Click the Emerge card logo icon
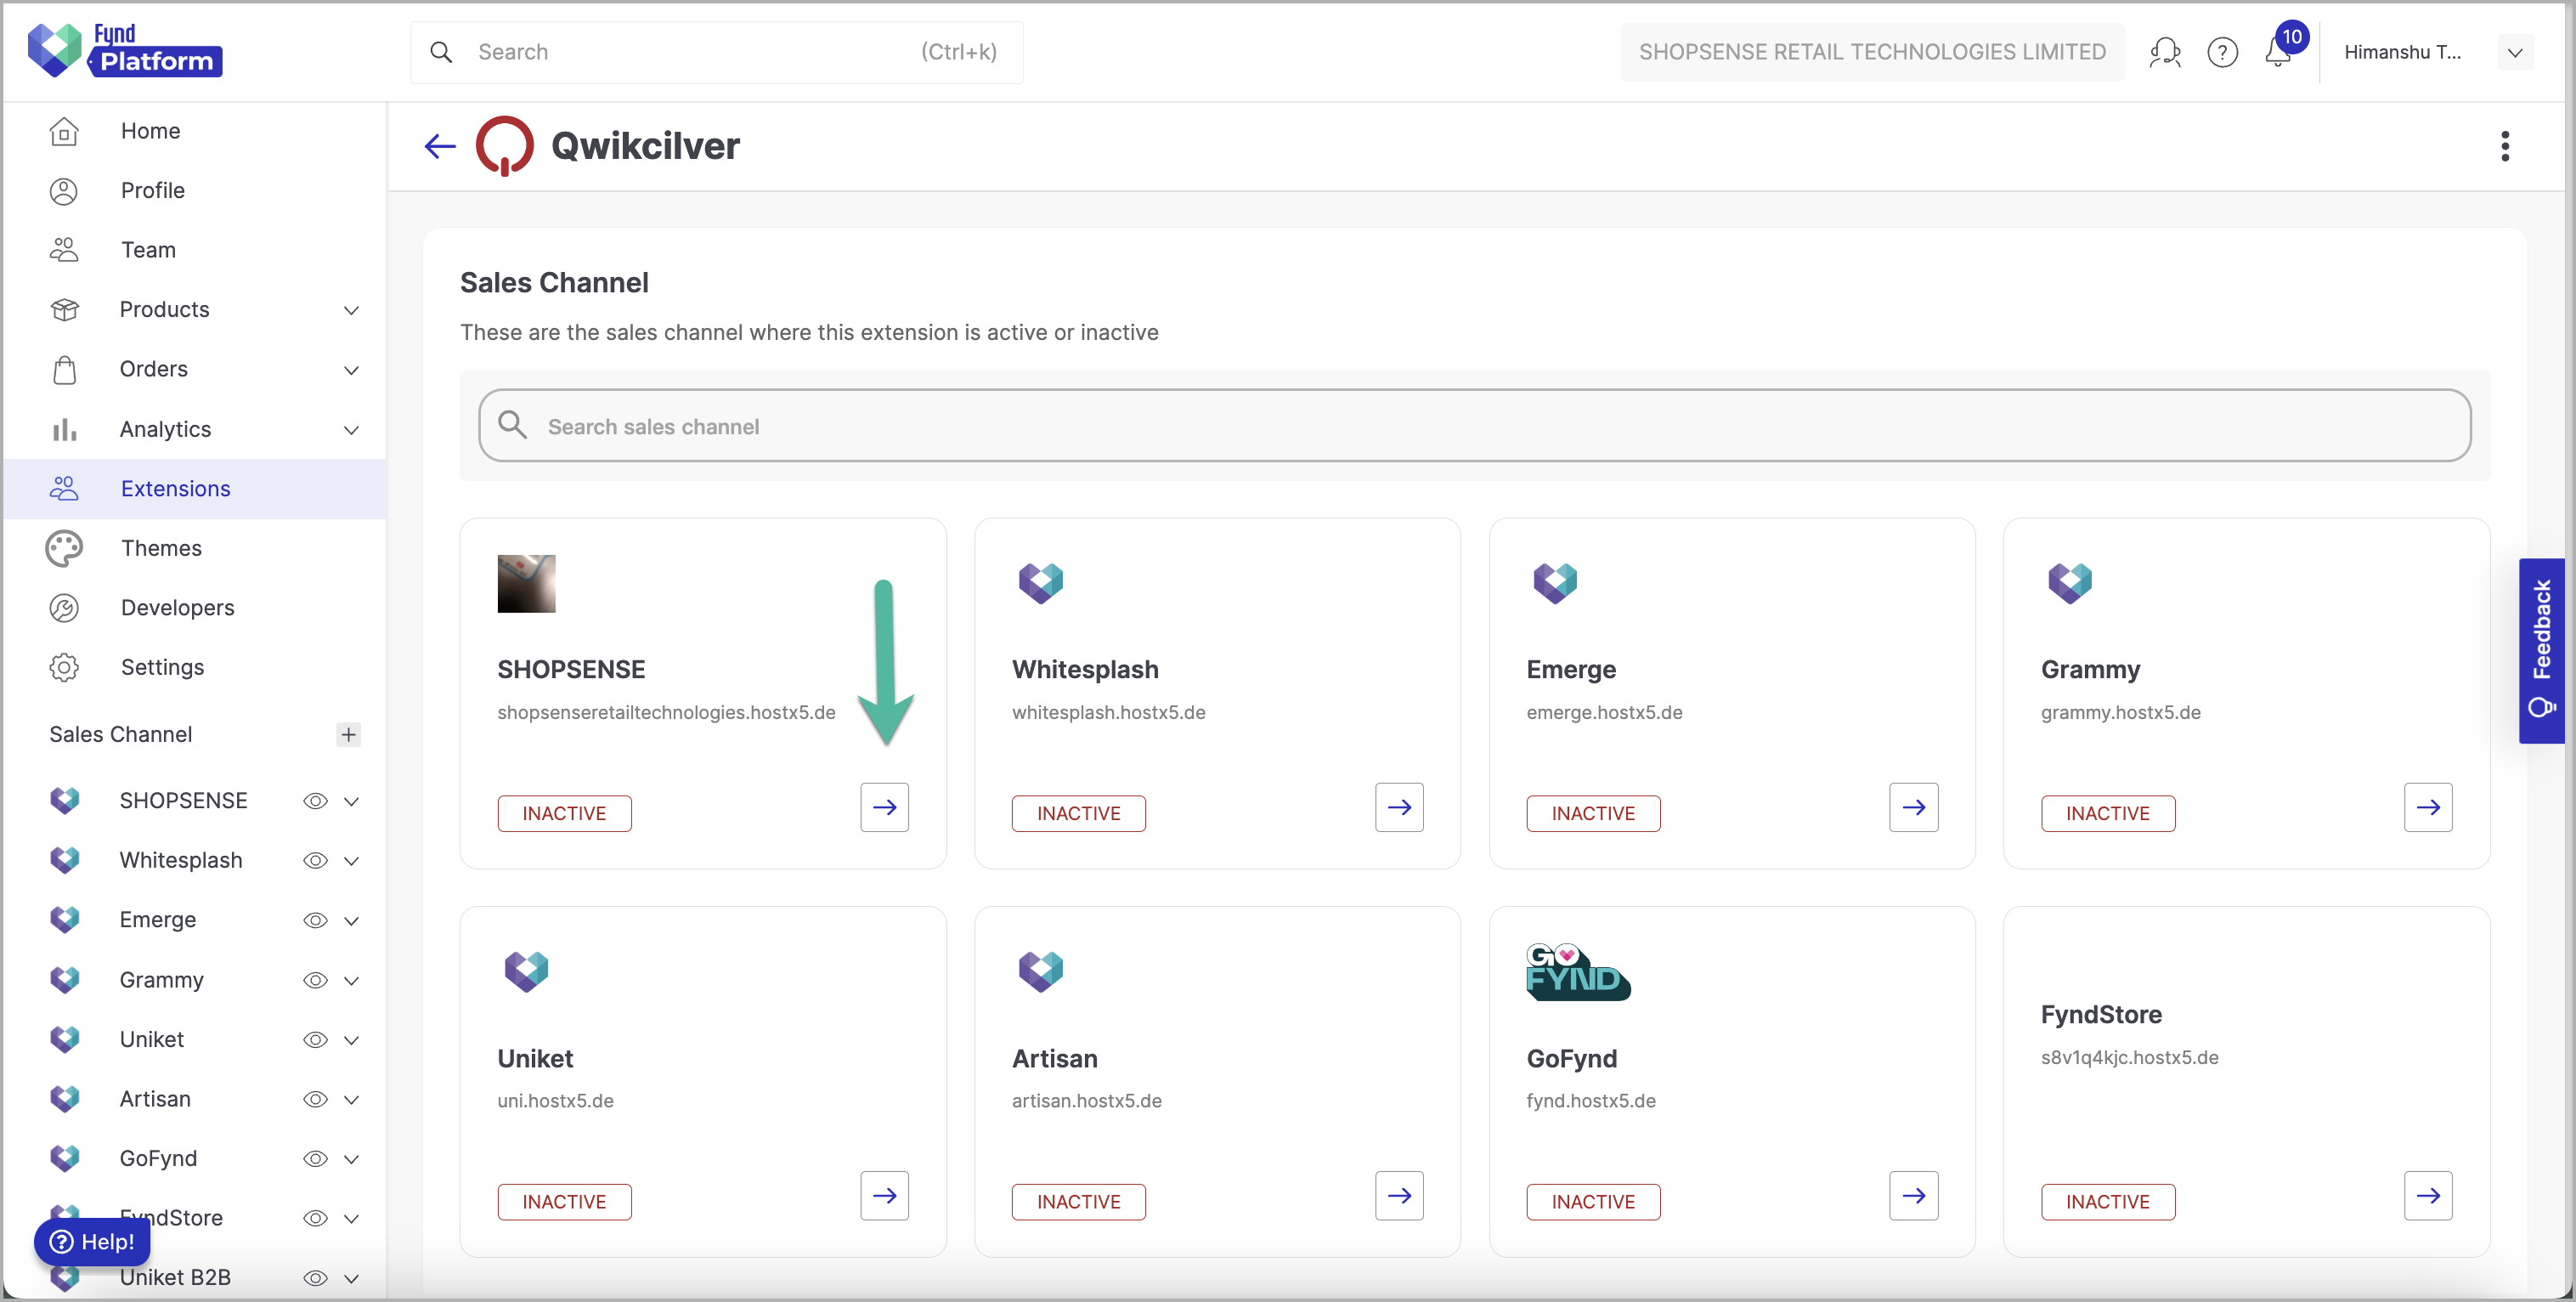The width and height of the screenshot is (2576, 1302). tap(1555, 583)
